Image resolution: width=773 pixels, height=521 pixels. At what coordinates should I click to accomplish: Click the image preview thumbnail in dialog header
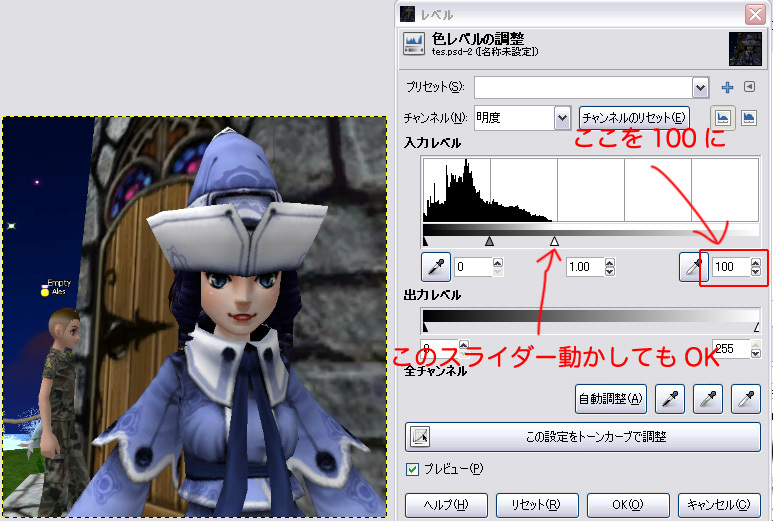(x=745, y=49)
